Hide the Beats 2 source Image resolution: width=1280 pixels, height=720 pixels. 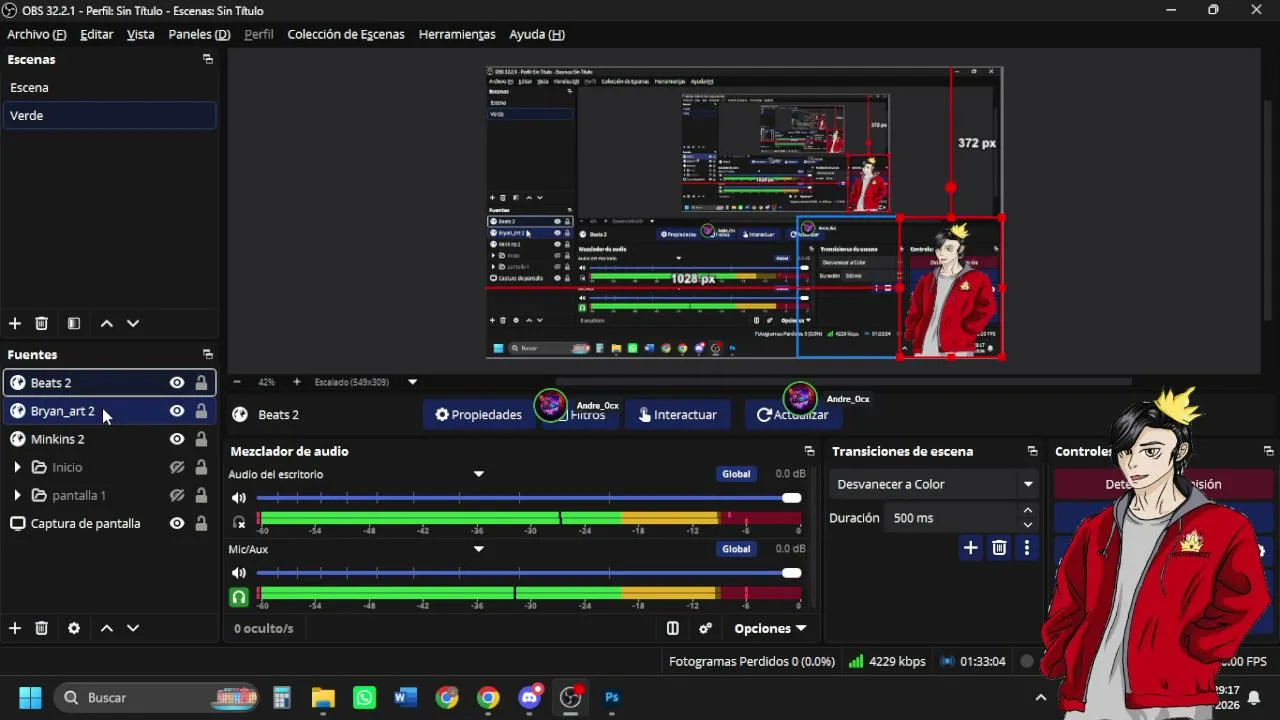tap(177, 382)
